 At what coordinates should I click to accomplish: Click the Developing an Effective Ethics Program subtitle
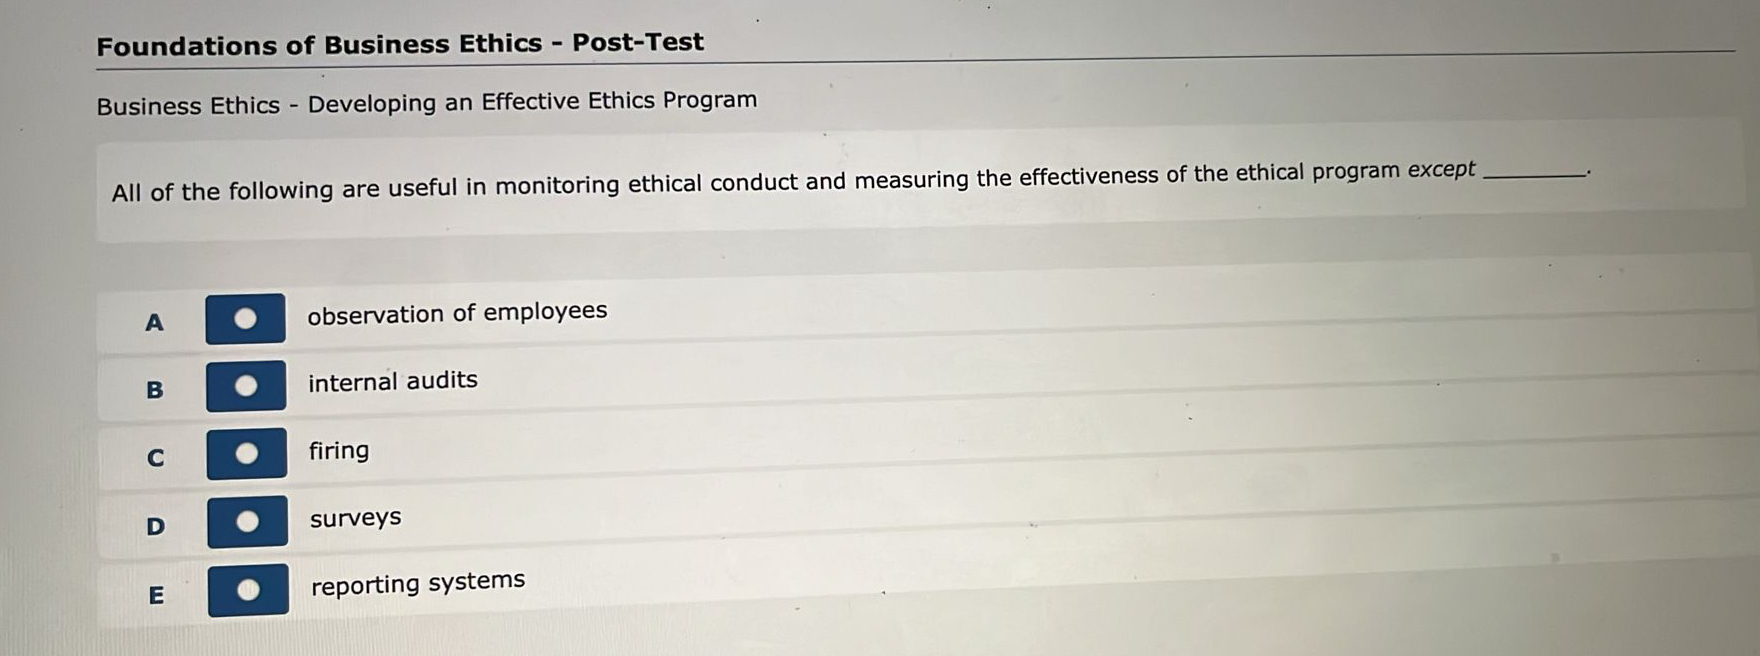tap(426, 100)
